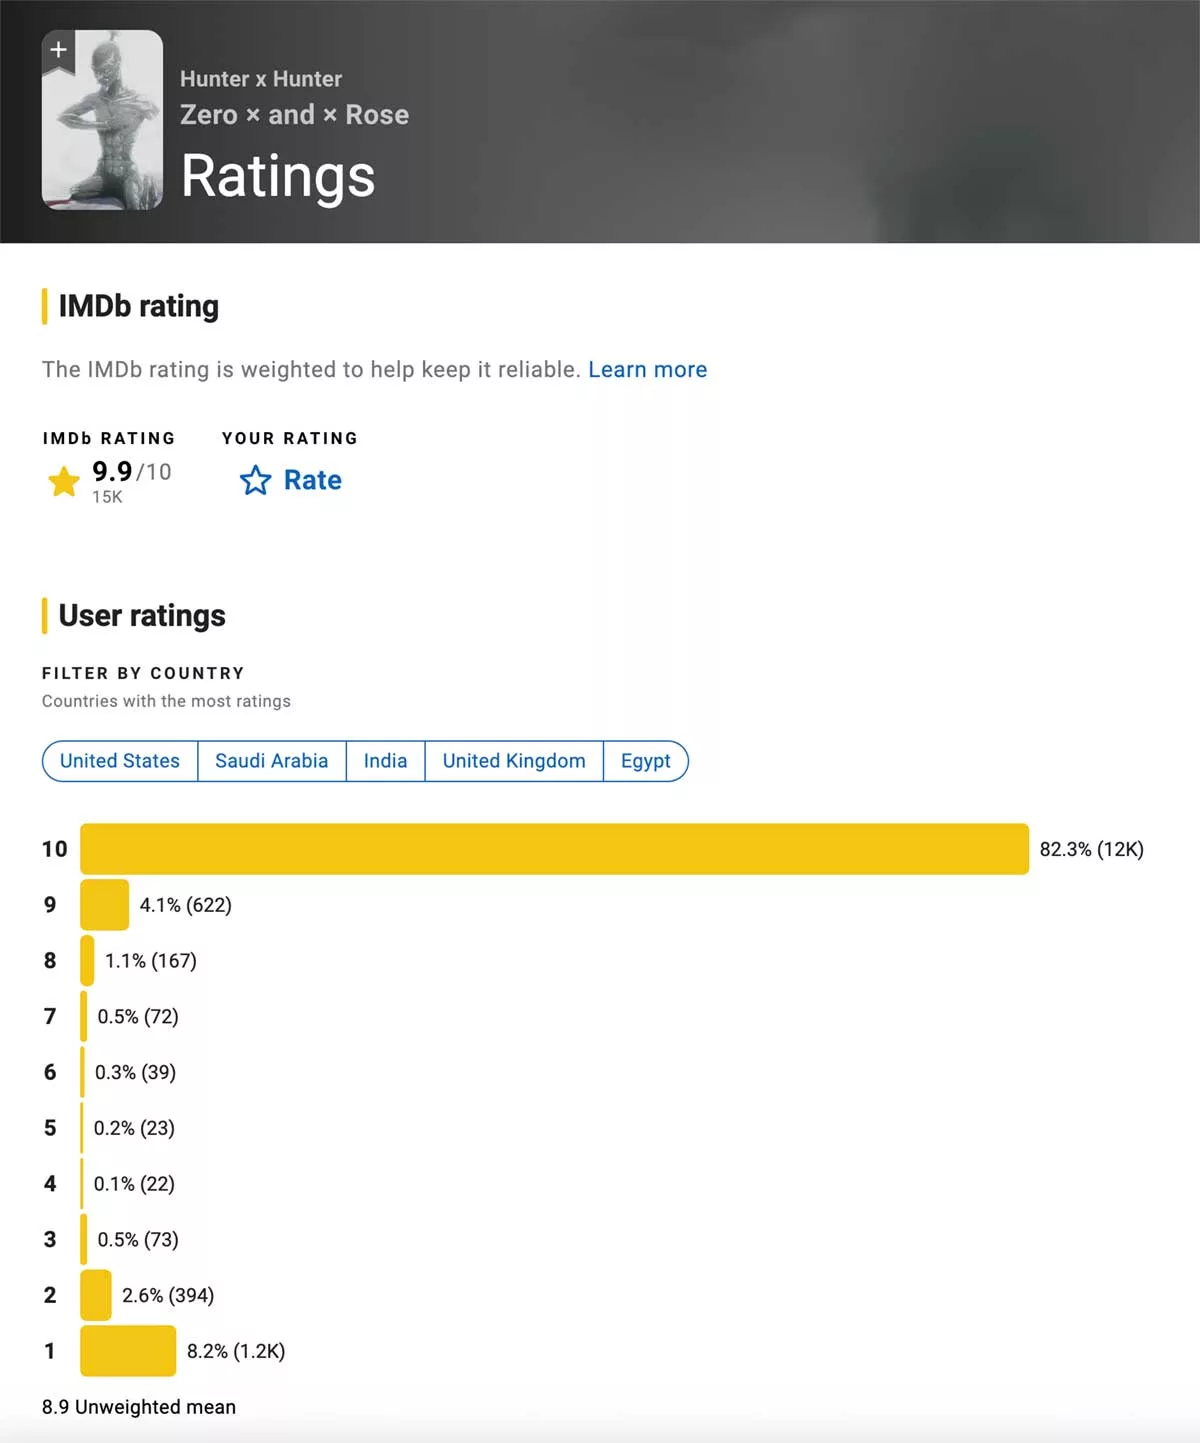
Task: Click the 10-star rating bar
Action: [554, 849]
